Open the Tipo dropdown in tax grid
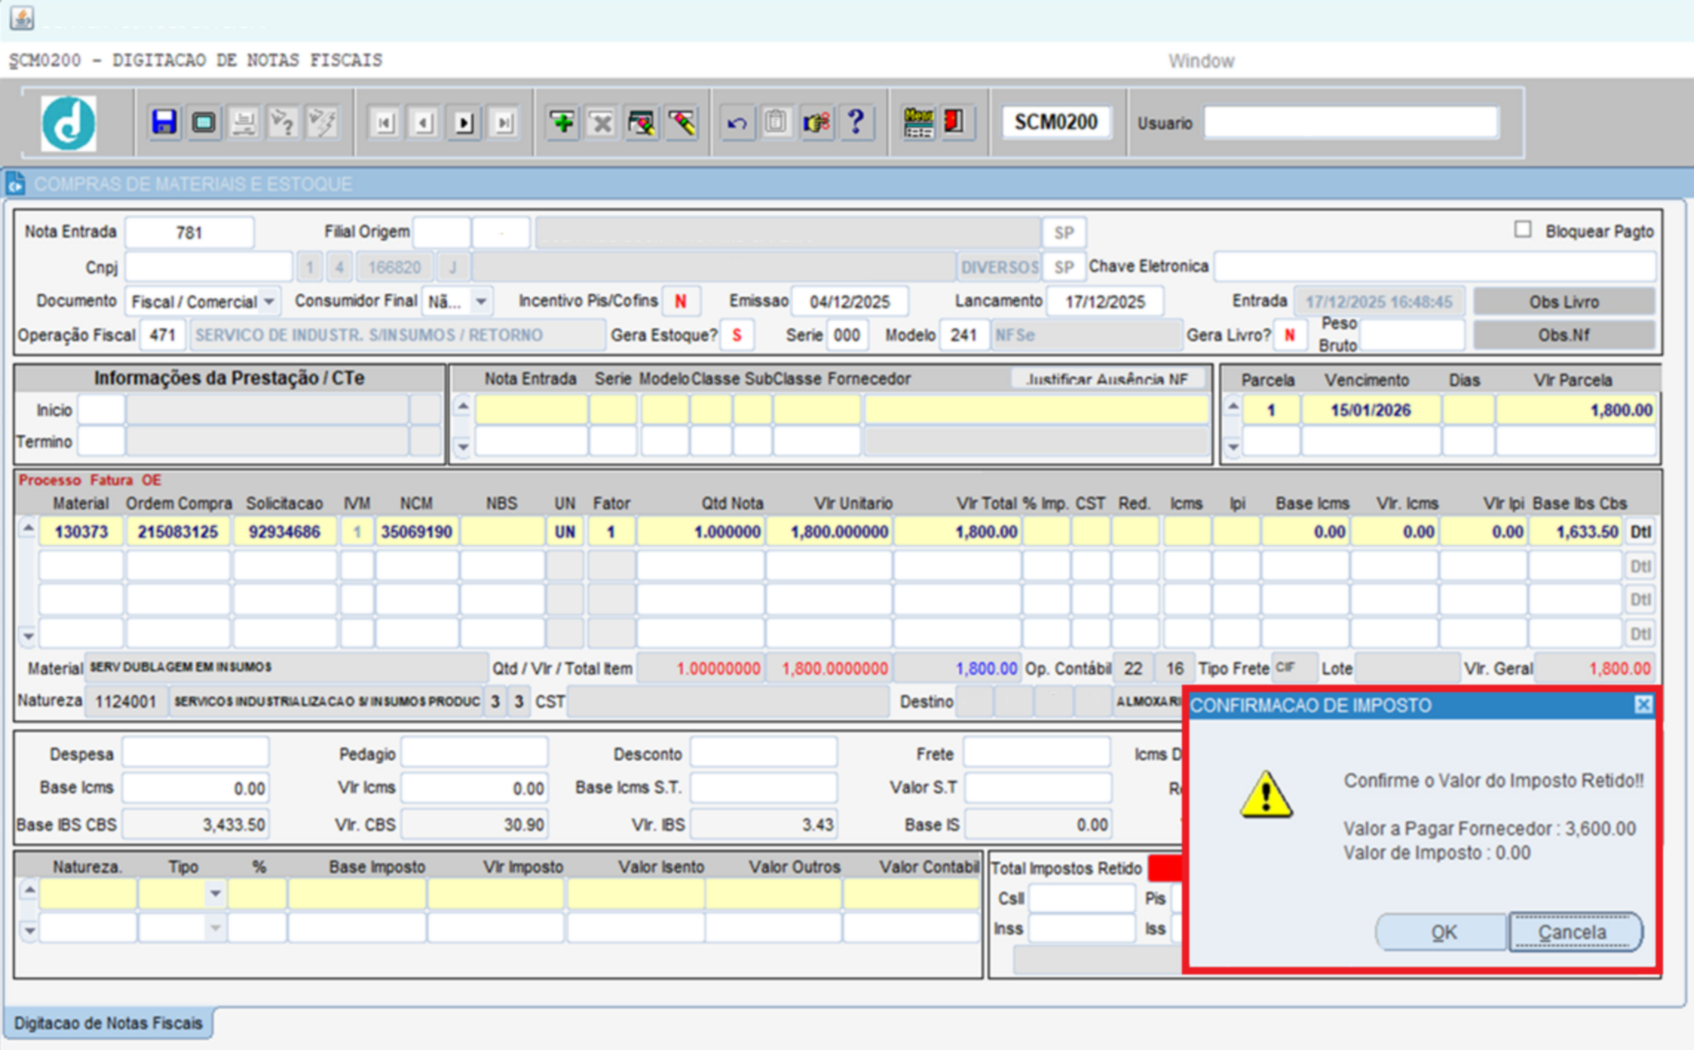 click(215, 893)
